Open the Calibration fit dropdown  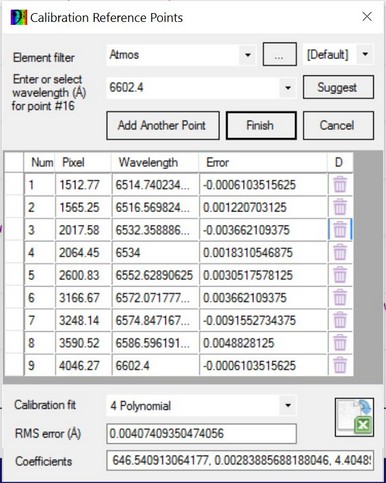(287, 406)
